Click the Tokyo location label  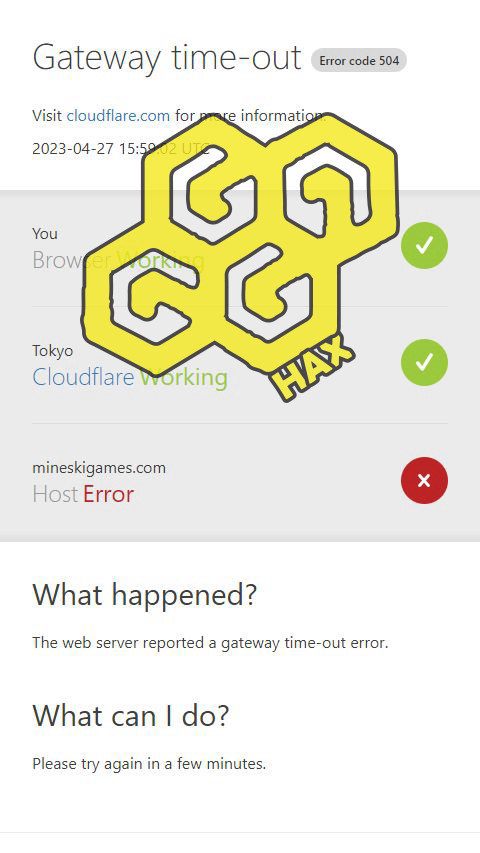(x=52, y=351)
